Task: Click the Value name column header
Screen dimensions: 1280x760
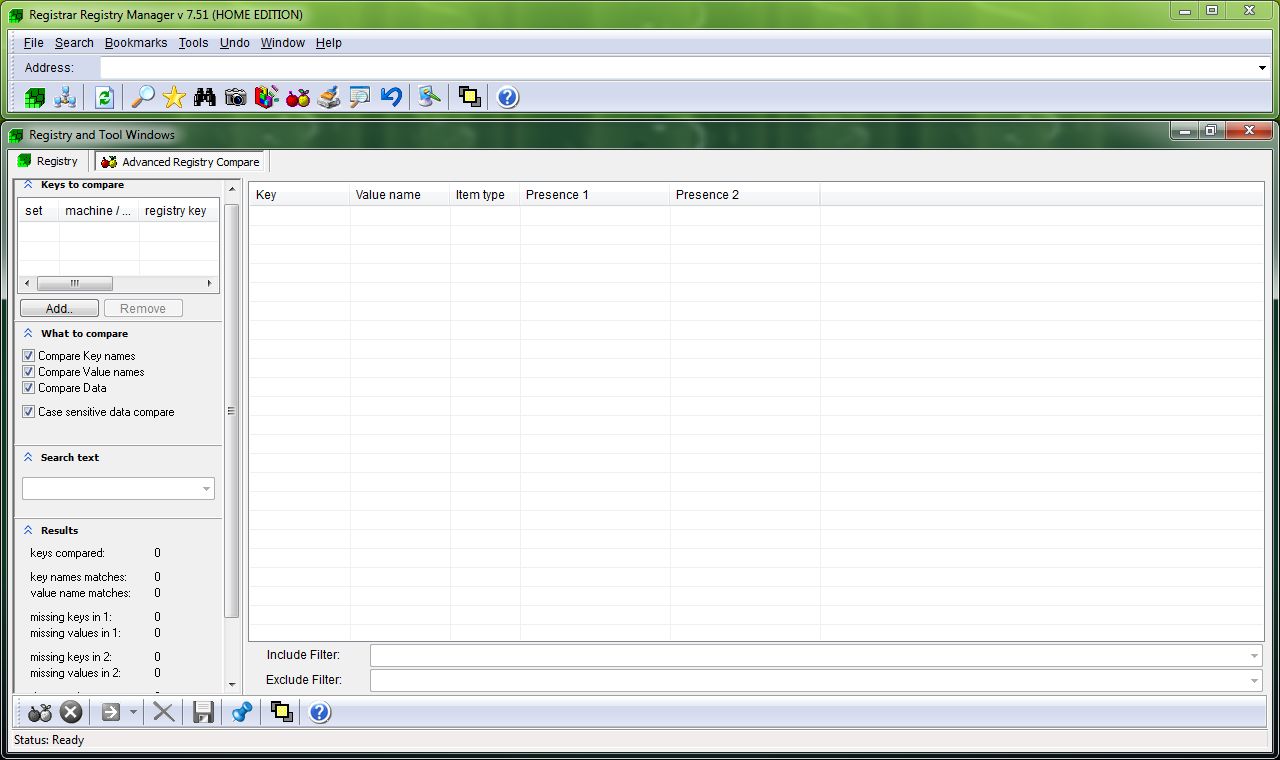Action: pos(400,194)
